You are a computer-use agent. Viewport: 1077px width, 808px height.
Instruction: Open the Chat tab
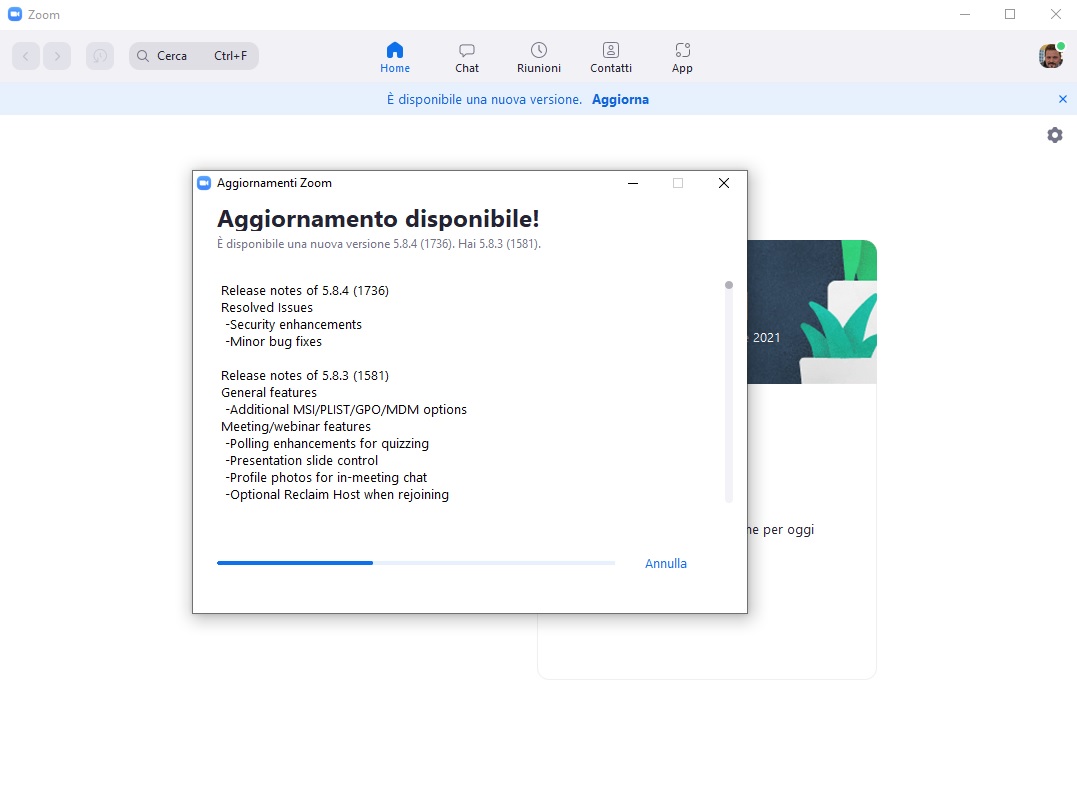(x=467, y=58)
